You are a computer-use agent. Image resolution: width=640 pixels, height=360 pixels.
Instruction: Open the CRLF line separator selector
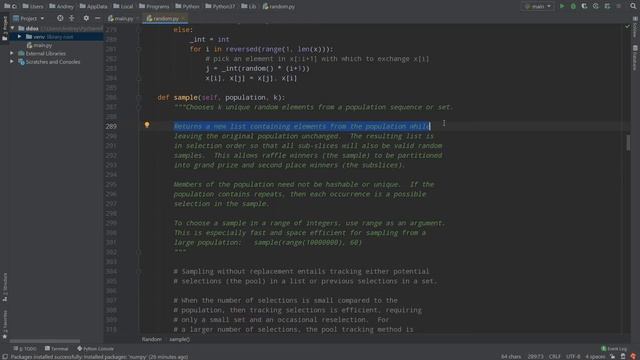(554, 357)
